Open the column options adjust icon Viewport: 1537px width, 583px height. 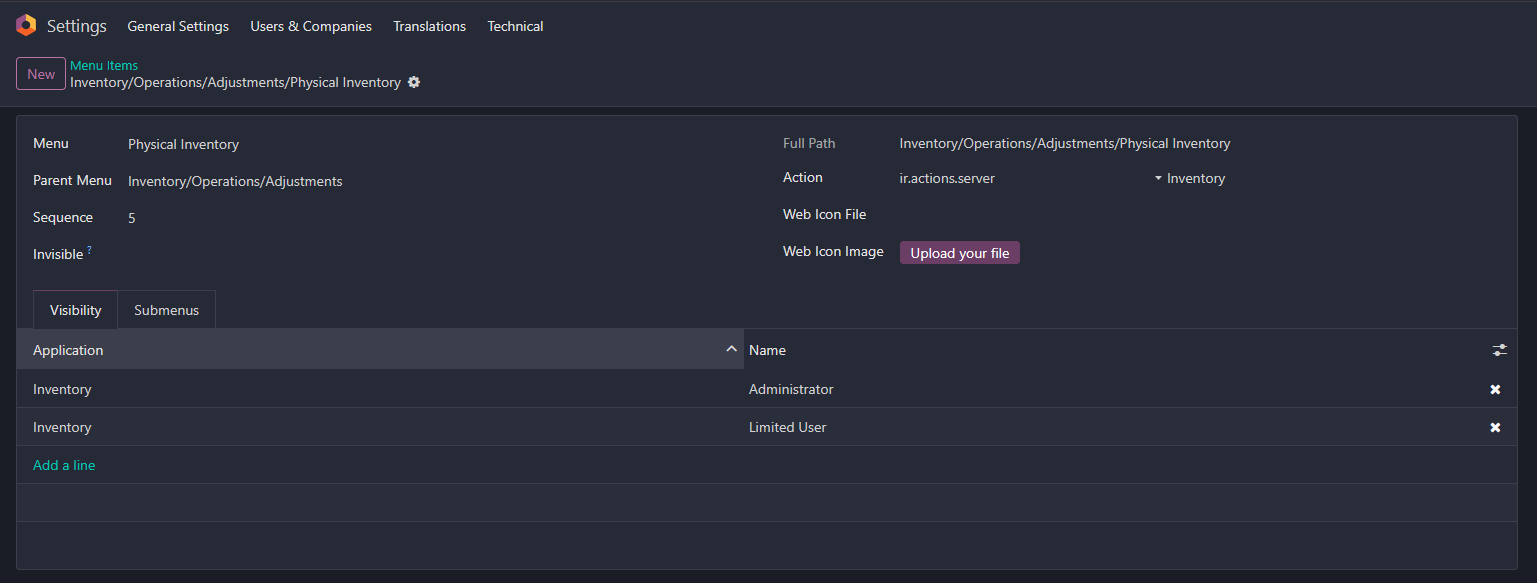[x=1499, y=350]
